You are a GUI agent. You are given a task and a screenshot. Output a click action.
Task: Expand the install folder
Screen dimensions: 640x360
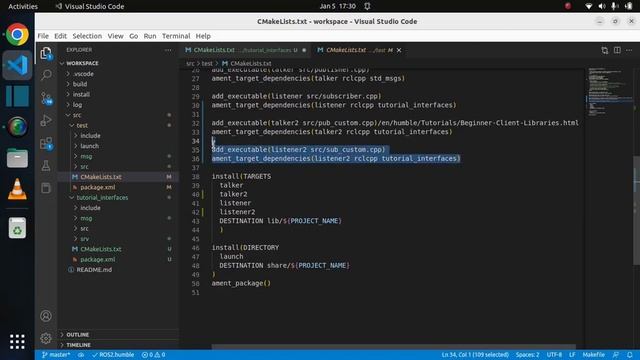(x=81, y=94)
